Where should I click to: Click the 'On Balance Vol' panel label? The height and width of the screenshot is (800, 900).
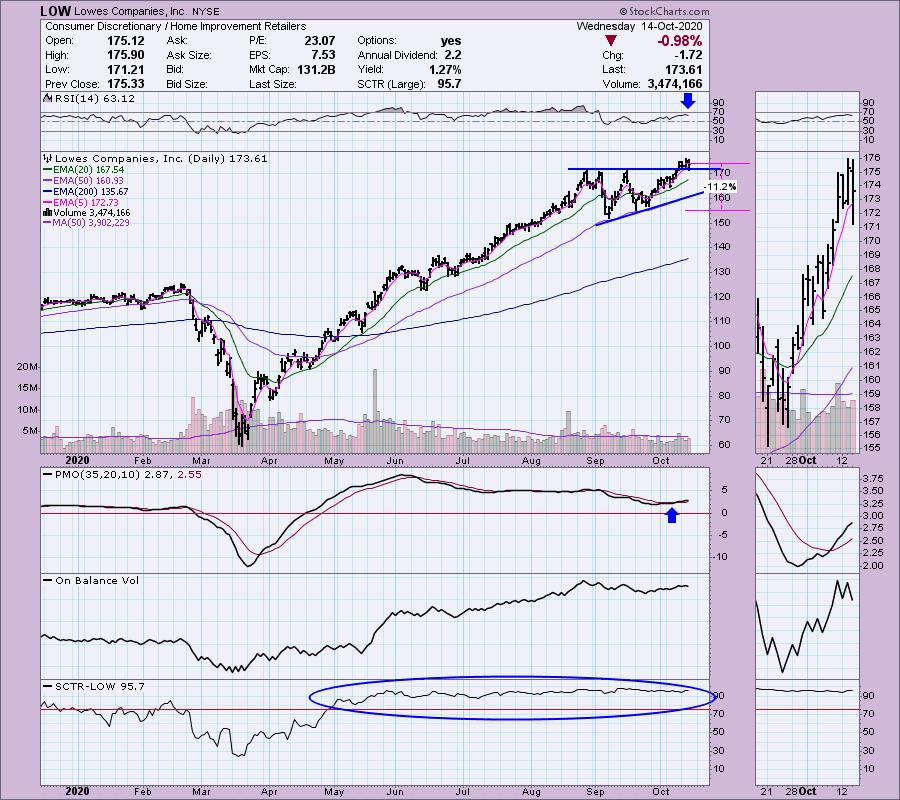click(97, 580)
